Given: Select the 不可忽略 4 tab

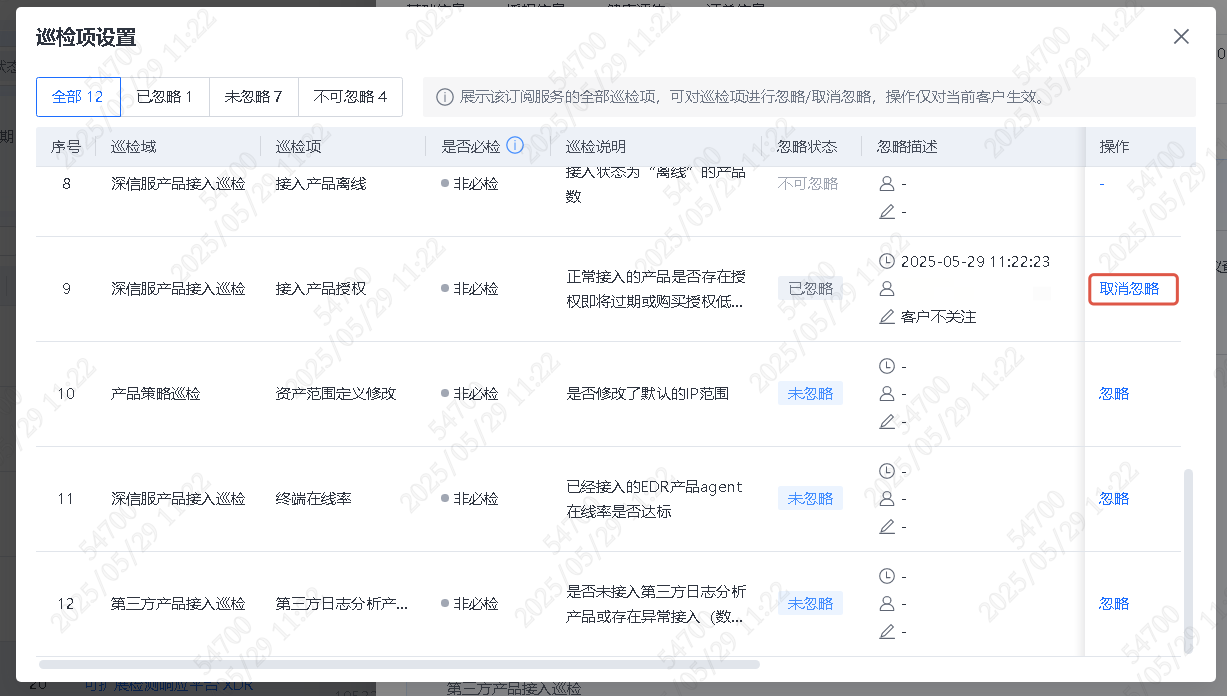Looking at the screenshot, I should point(350,97).
